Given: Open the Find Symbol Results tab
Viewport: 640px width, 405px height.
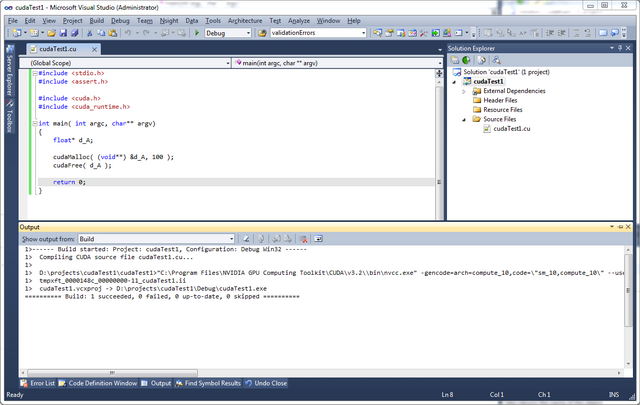Looking at the screenshot, I should tap(208, 383).
